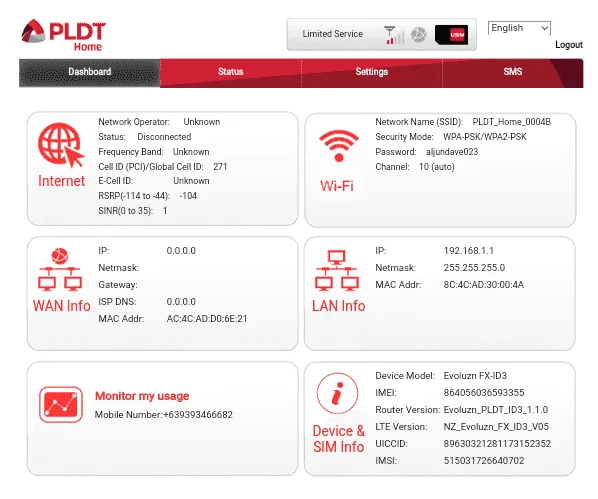Open the LAN Info network icon
598x499 pixels.
pos(337,270)
